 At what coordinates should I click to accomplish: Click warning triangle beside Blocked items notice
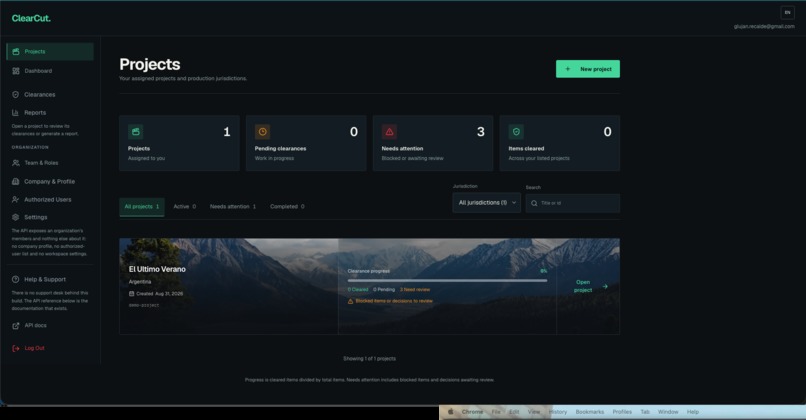pyautogui.click(x=351, y=301)
